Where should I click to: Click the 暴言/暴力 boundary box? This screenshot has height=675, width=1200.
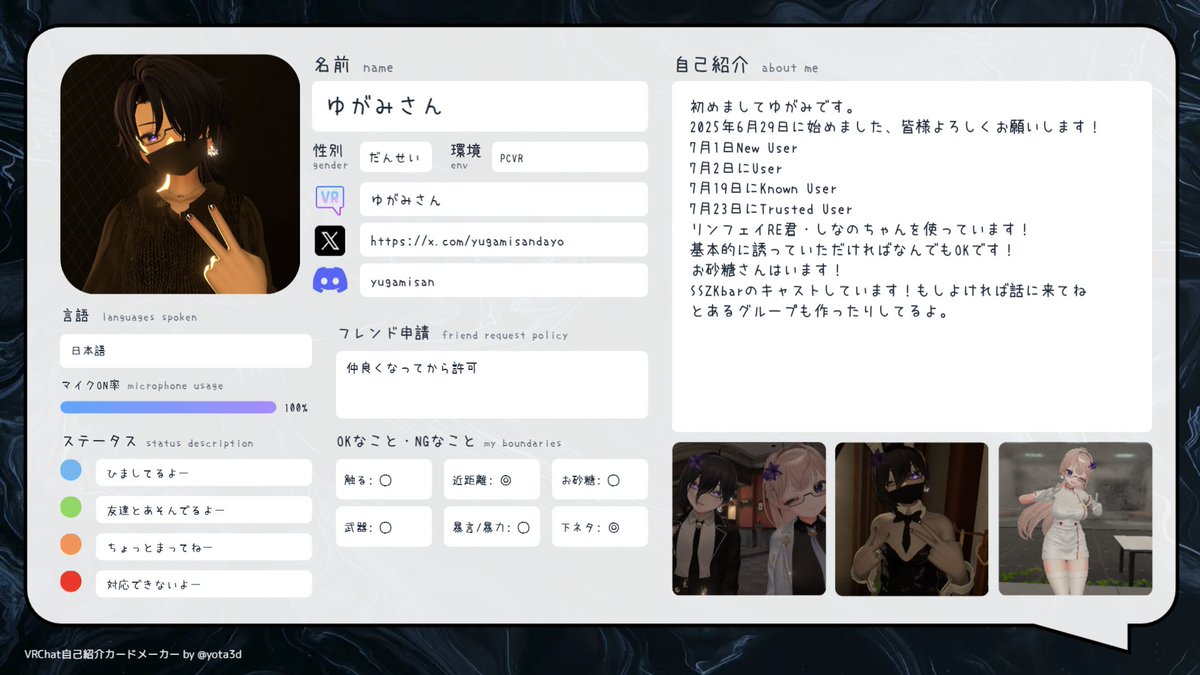click(492, 526)
